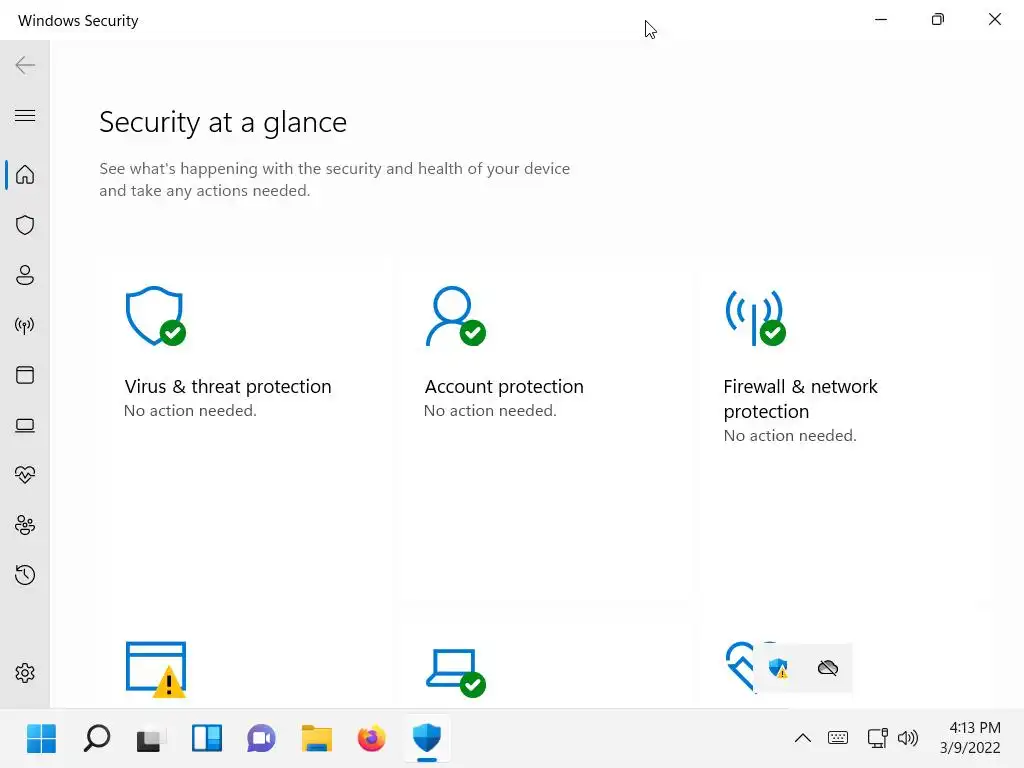
Task: Open Account protection heading
Action: (504, 387)
